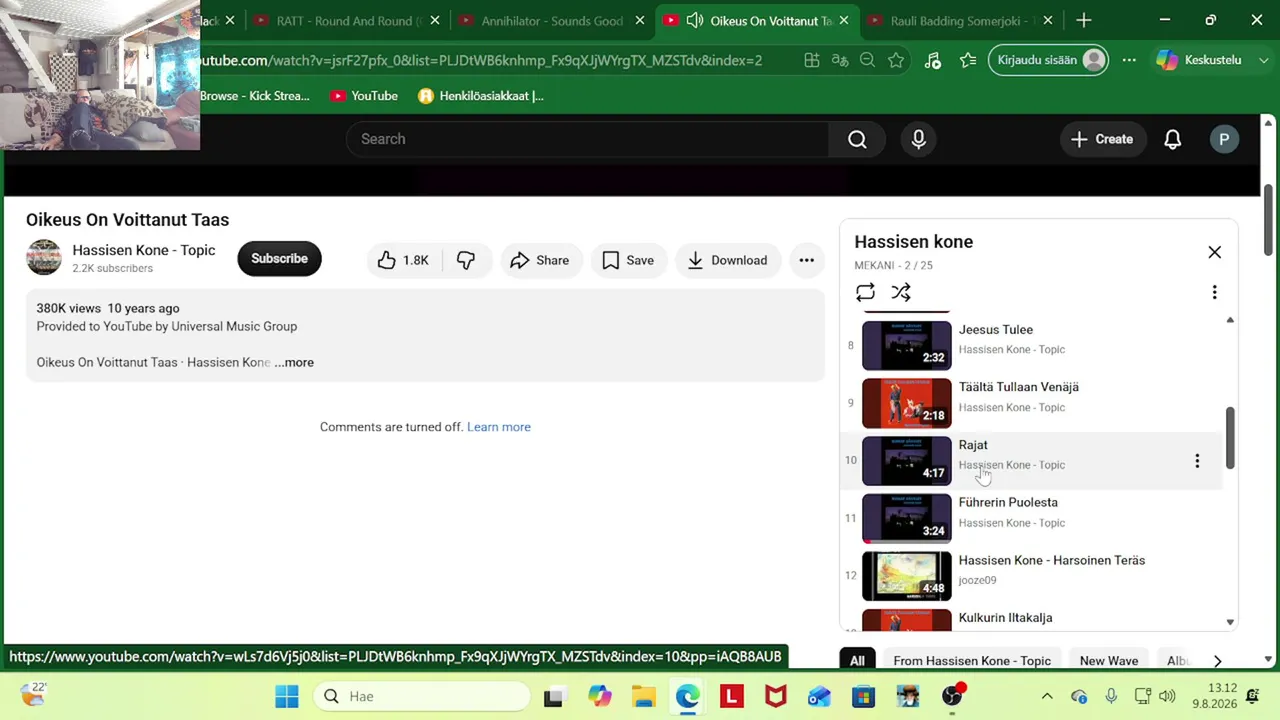Image resolution: width=1280 pixels, height=720 pixels.
Task: Close the Hassisen kone playlist panel
Action: [x=1214, y=252]
